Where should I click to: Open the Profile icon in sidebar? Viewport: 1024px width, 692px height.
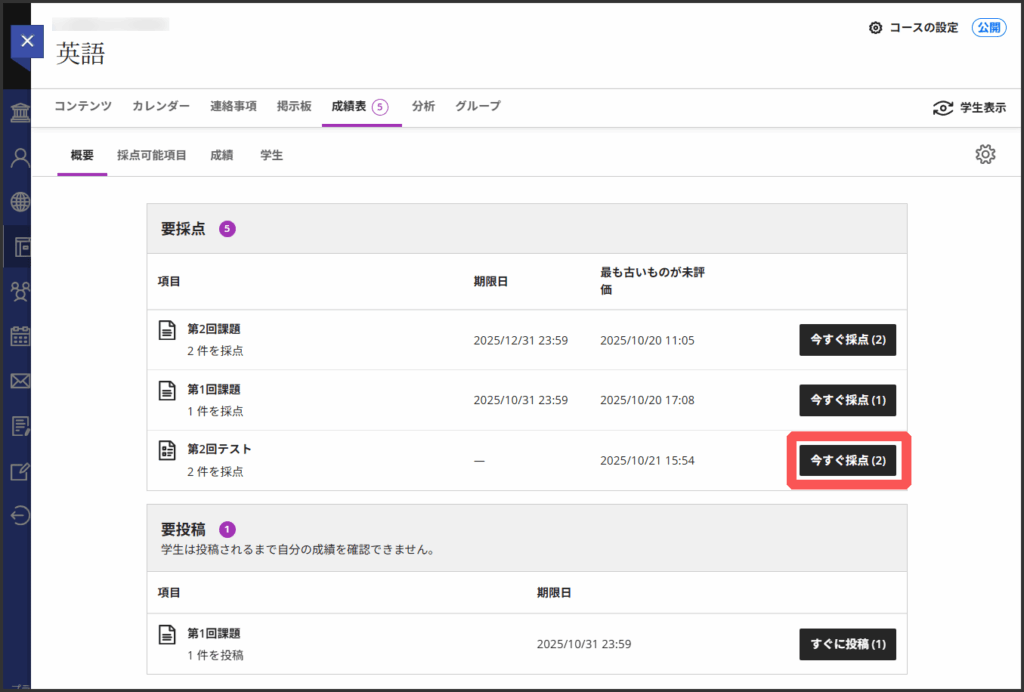pyautogui.click(x=19, y=157)
